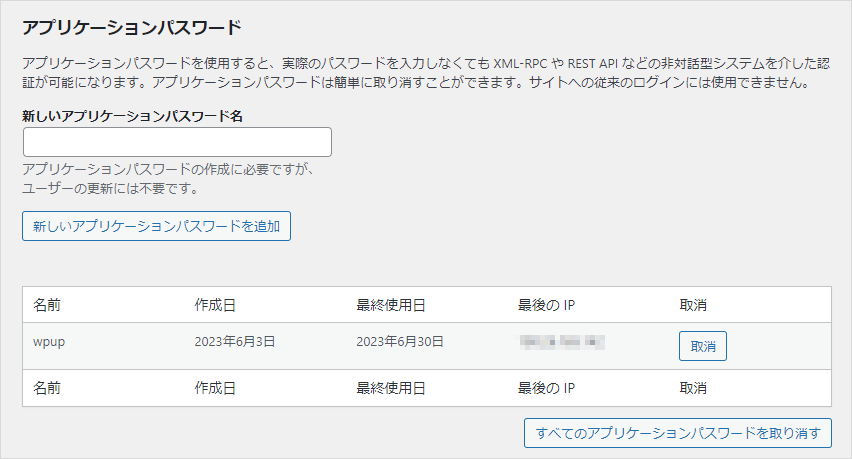Viewport: 852px width, 459px height.
Task: Click the 最後の IP header in top row
Action: [545, 305]
